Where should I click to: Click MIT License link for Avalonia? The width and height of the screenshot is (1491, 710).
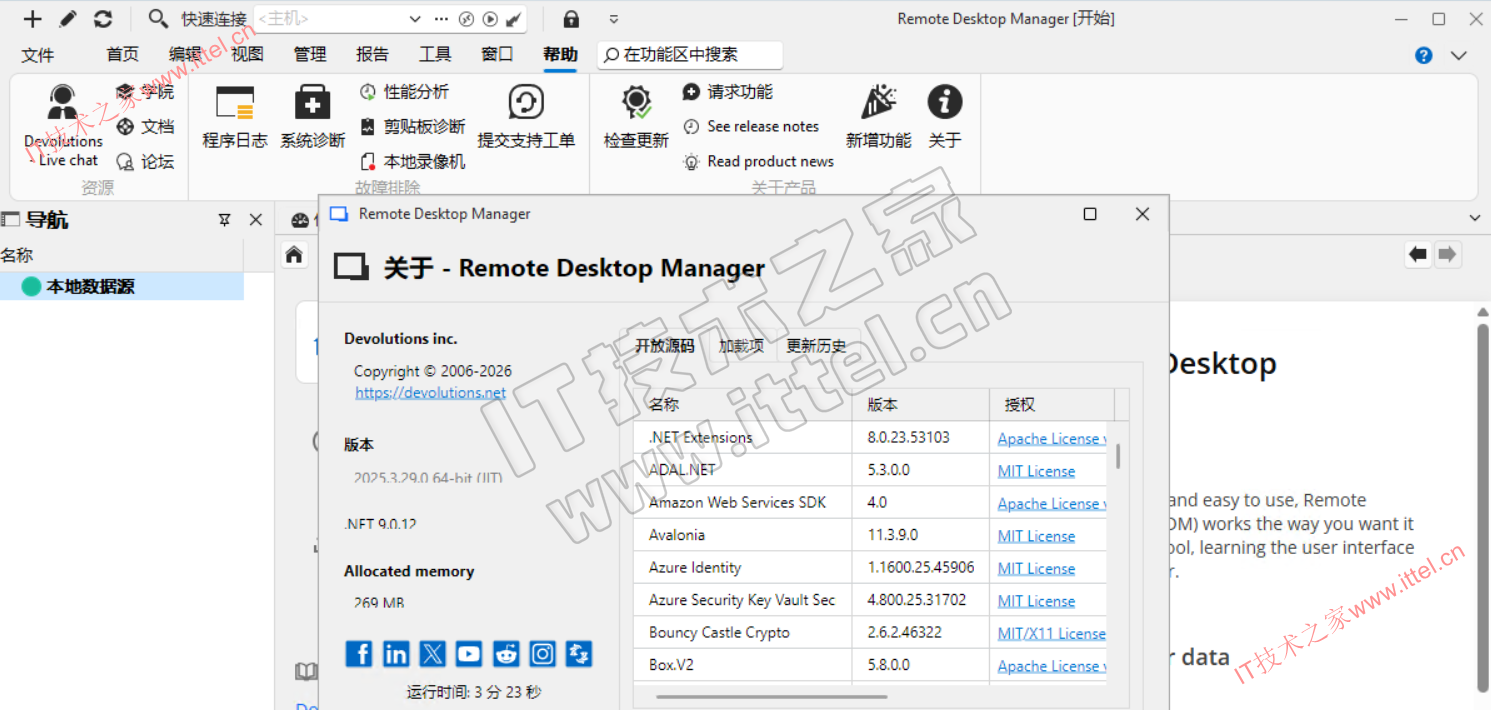click(1036, 536)
